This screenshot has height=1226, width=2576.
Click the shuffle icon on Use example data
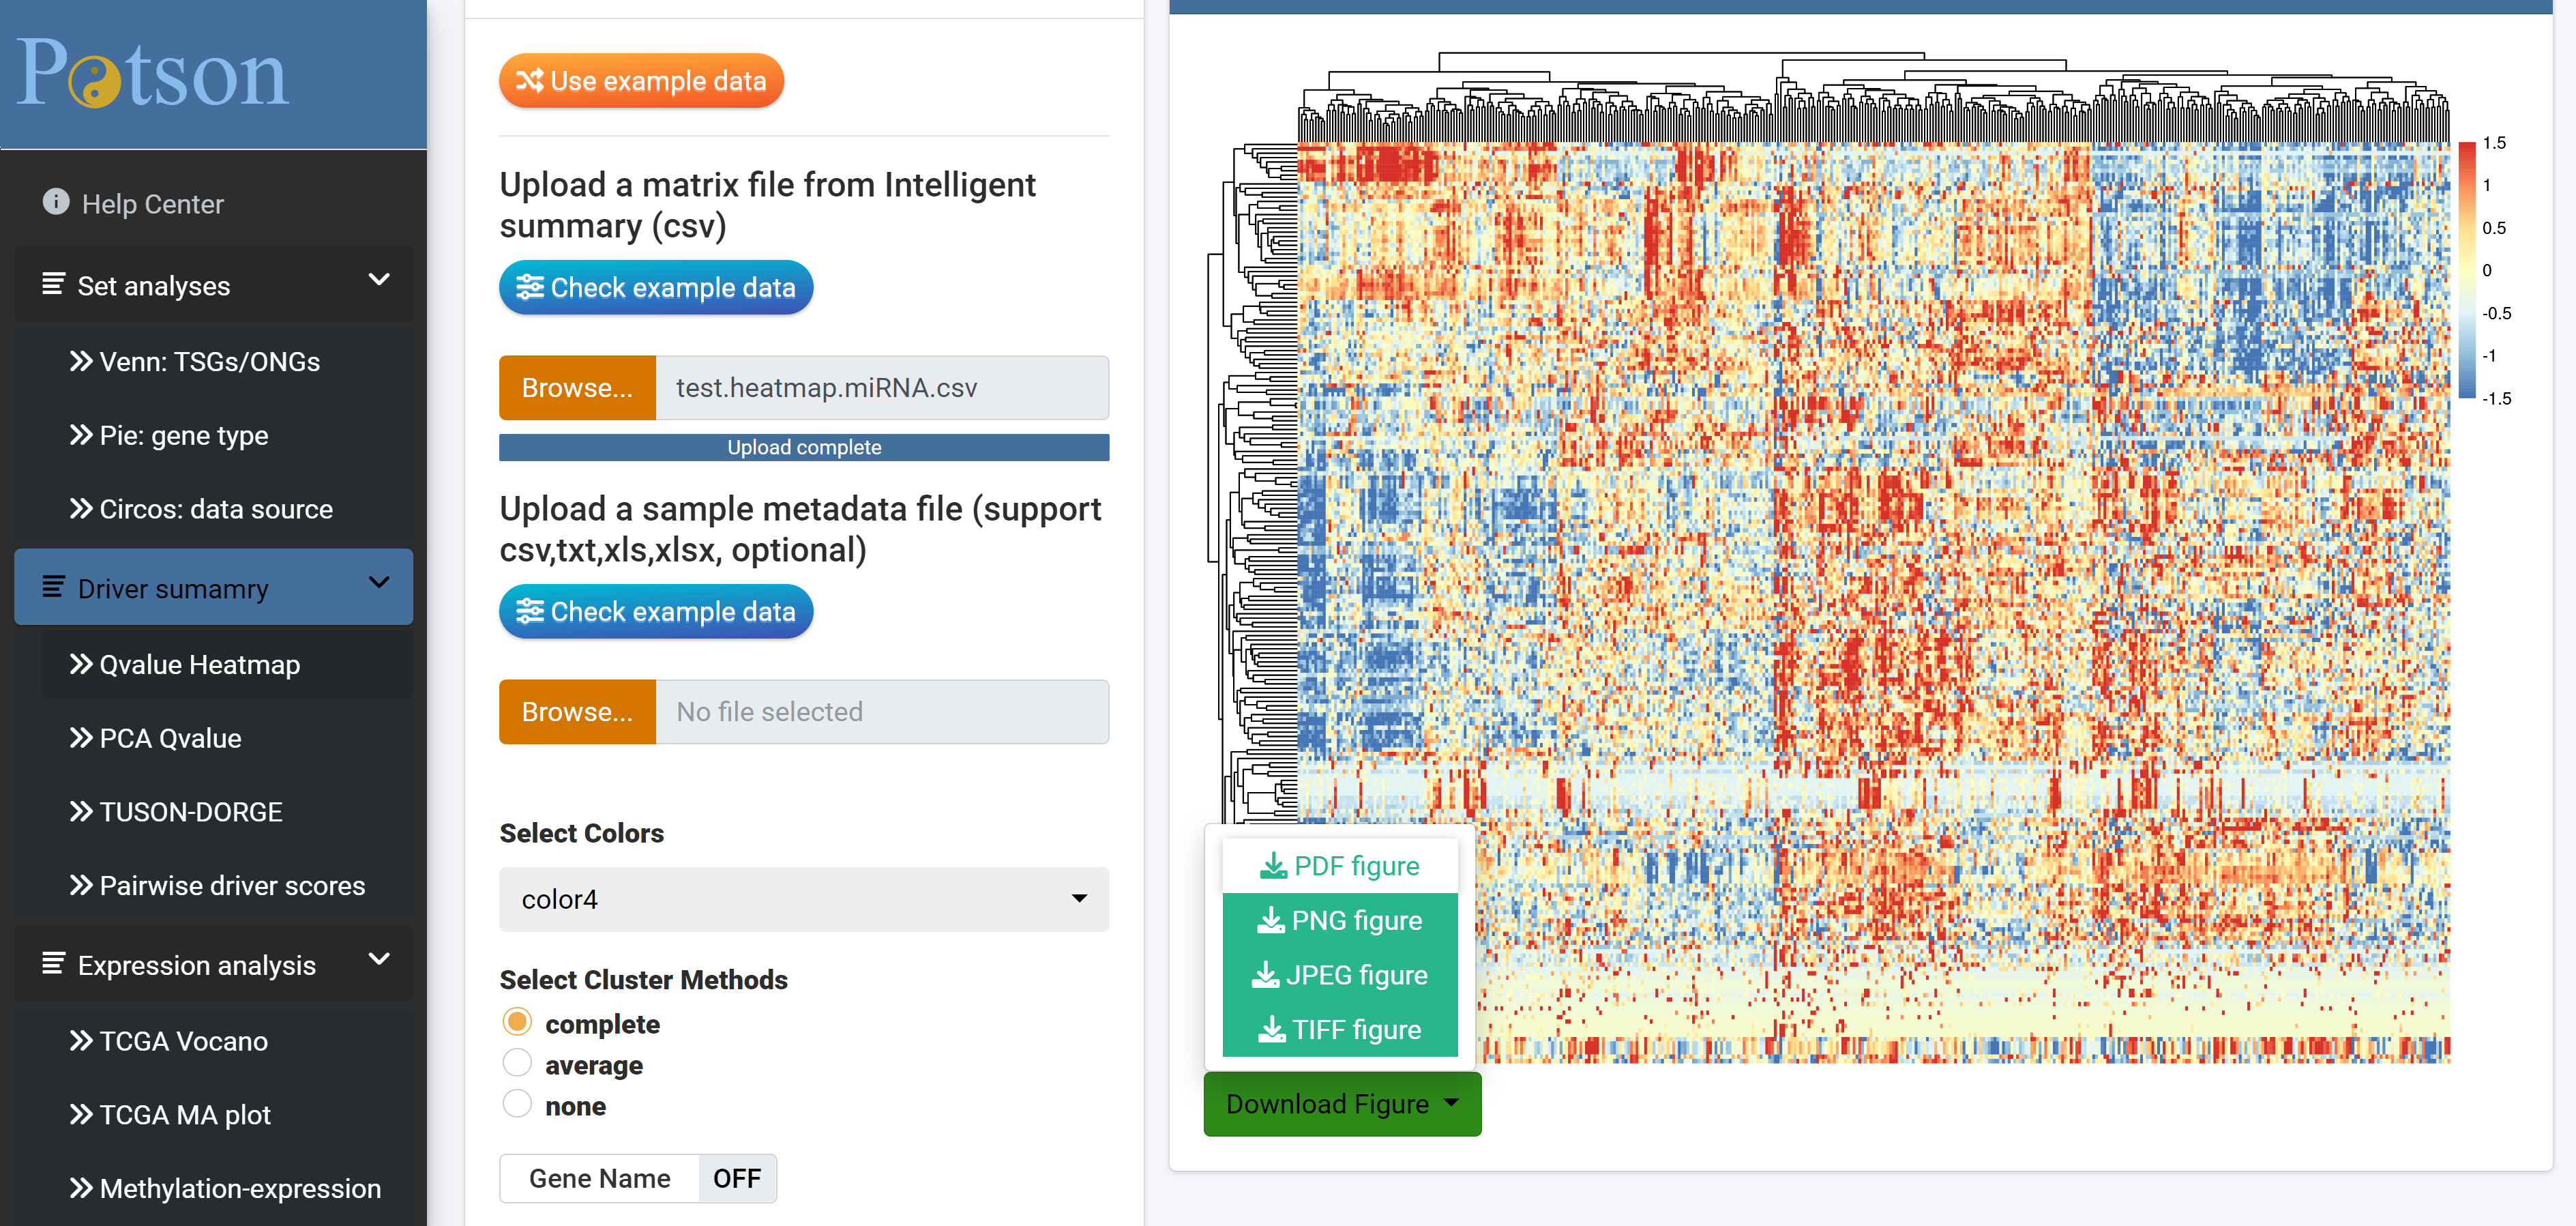point(529,80)
